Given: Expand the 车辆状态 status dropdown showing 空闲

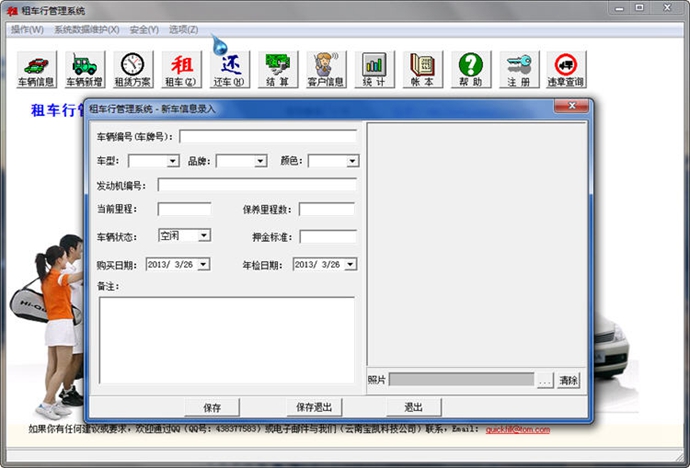Looking at the screenshot, I should [x=204, y=236].
